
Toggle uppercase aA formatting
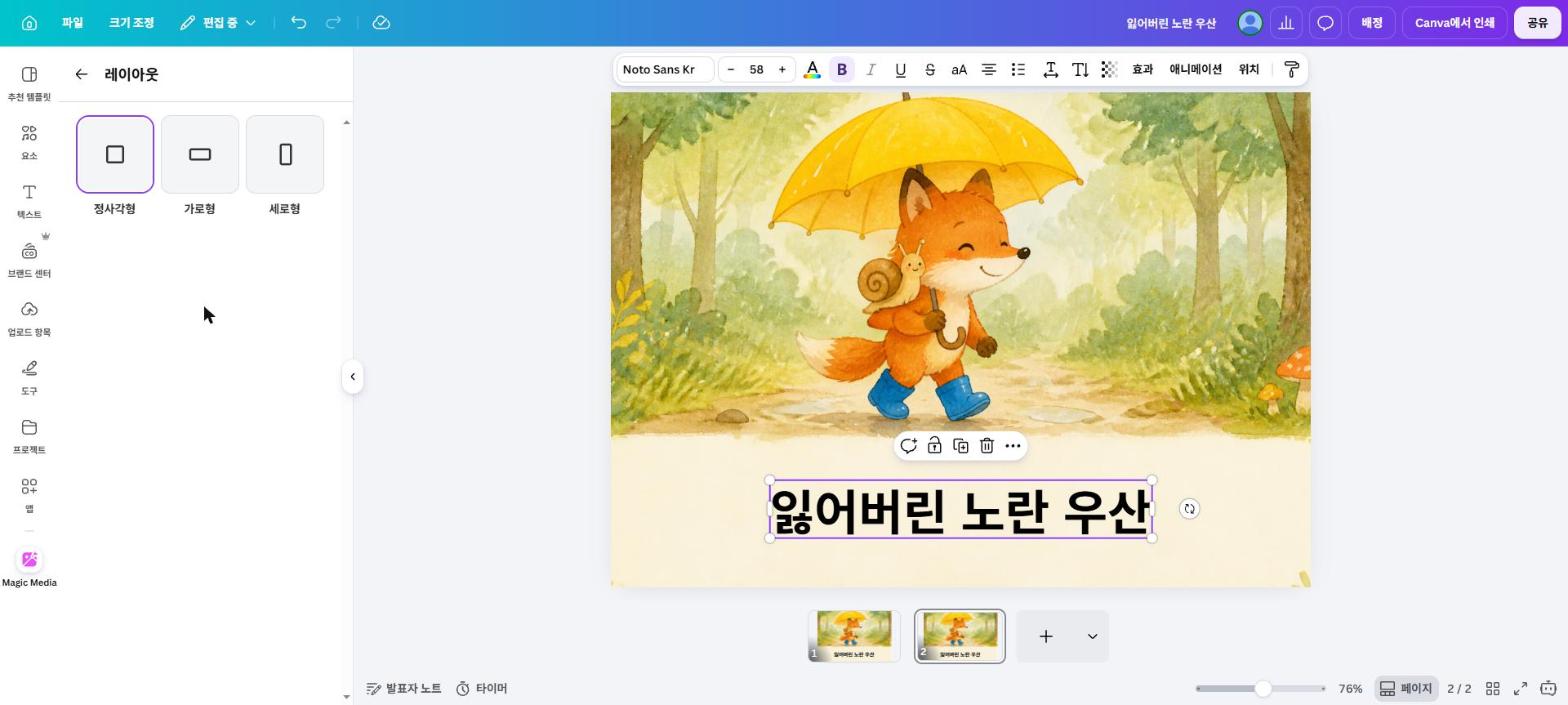coord(959,69)
